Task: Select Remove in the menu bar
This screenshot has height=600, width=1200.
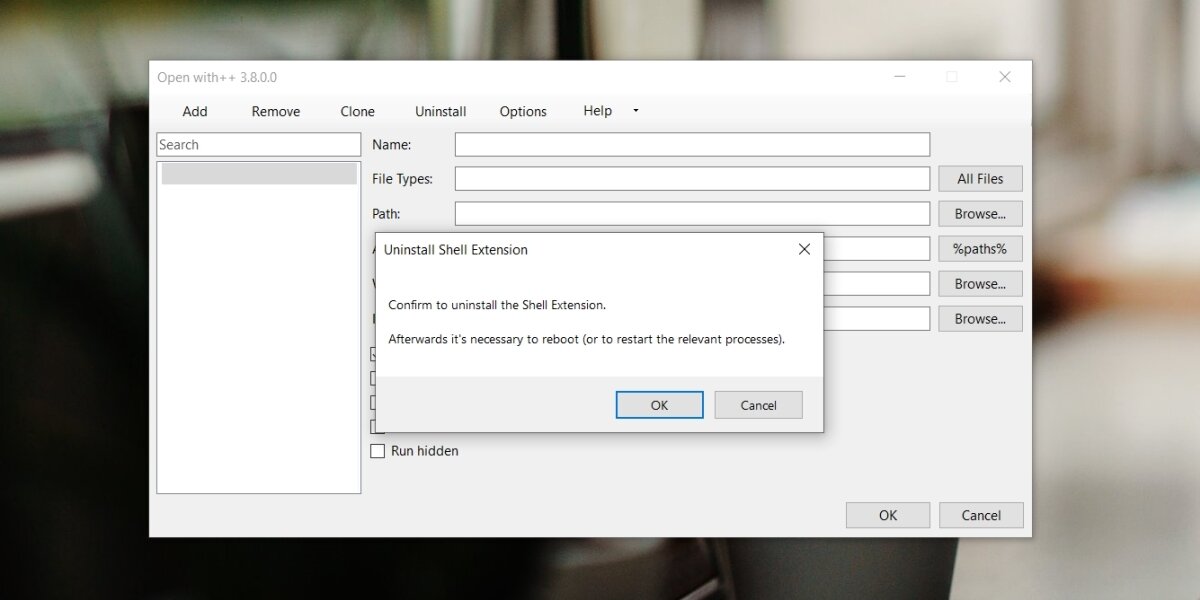Action: tap(275, 111)
